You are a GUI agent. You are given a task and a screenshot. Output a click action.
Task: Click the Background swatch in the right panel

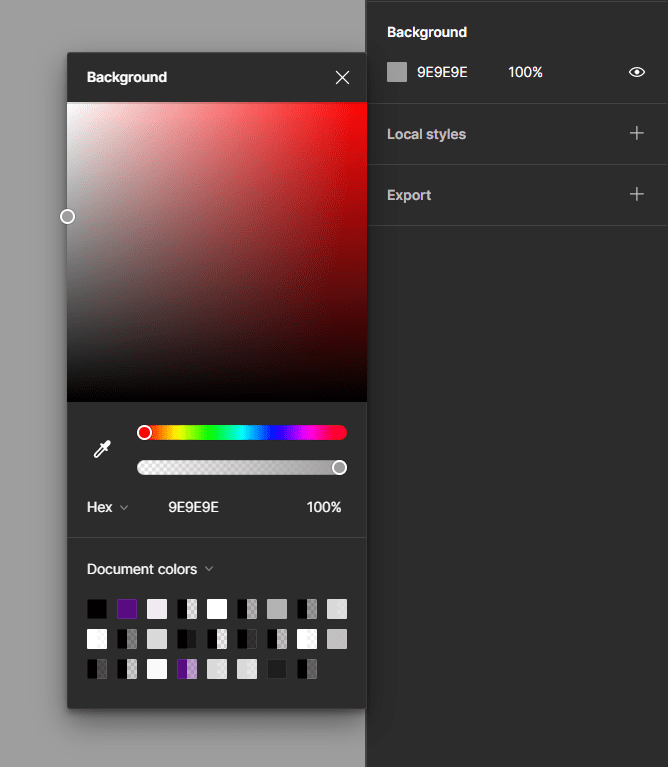(x=397, y=73)
